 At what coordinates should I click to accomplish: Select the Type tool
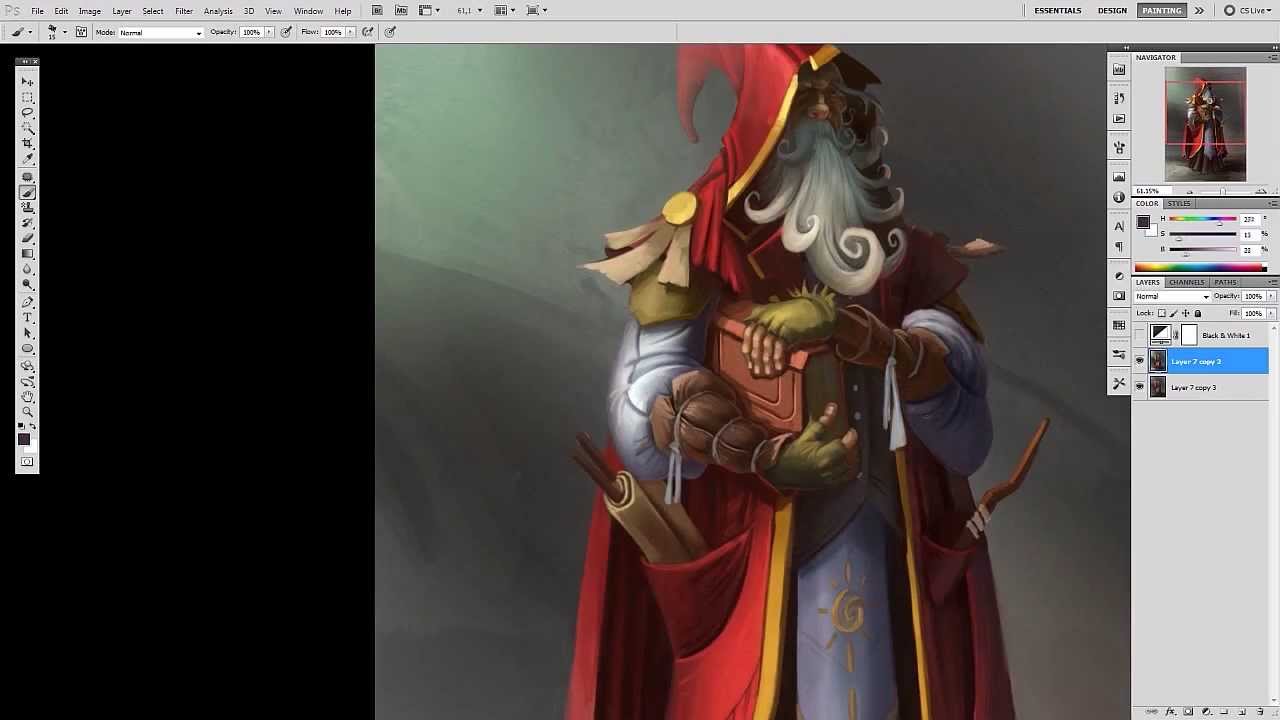pyautogui.click(x=27, y=317)
